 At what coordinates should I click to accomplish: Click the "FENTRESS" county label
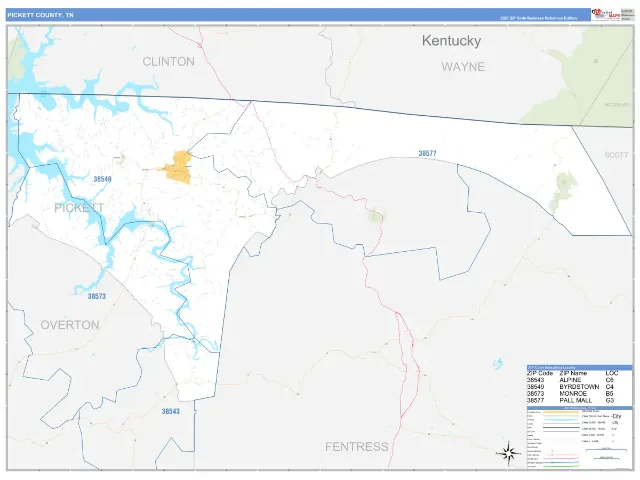tap(356, 447)
